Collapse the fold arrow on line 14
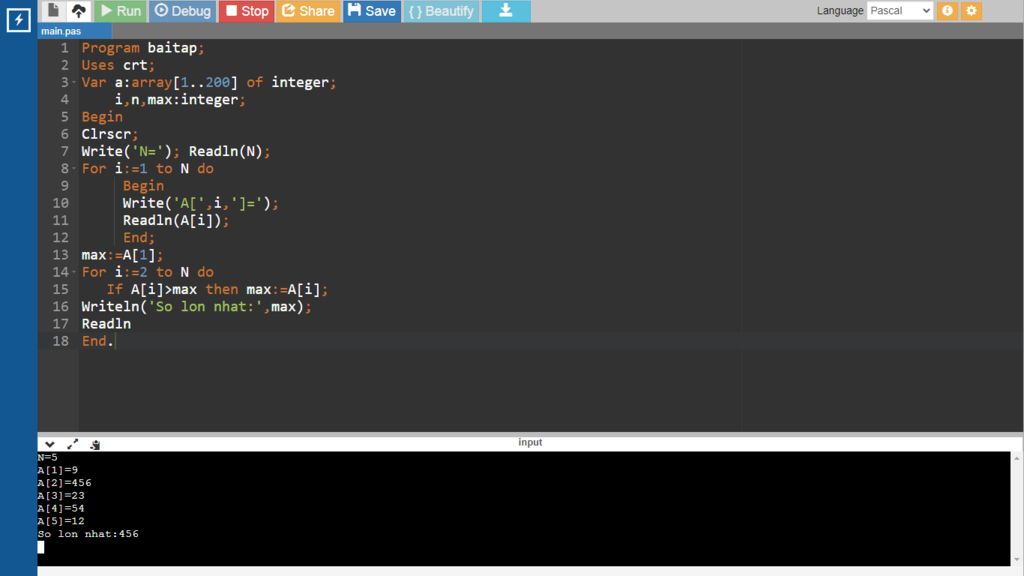 tap(74, 272)
